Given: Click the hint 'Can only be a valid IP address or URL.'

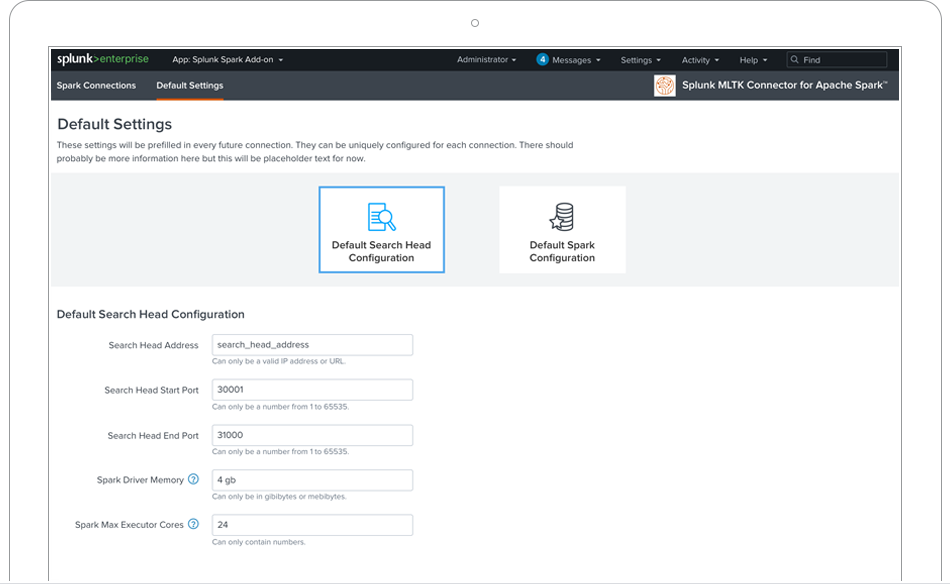Looking at the screenshot, I should click(x=279, y=361).
